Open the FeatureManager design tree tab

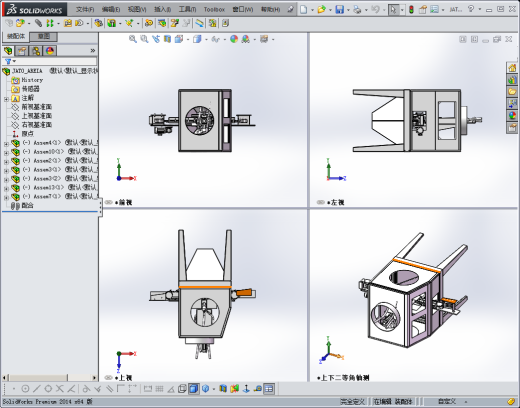(x=8, y=51)
